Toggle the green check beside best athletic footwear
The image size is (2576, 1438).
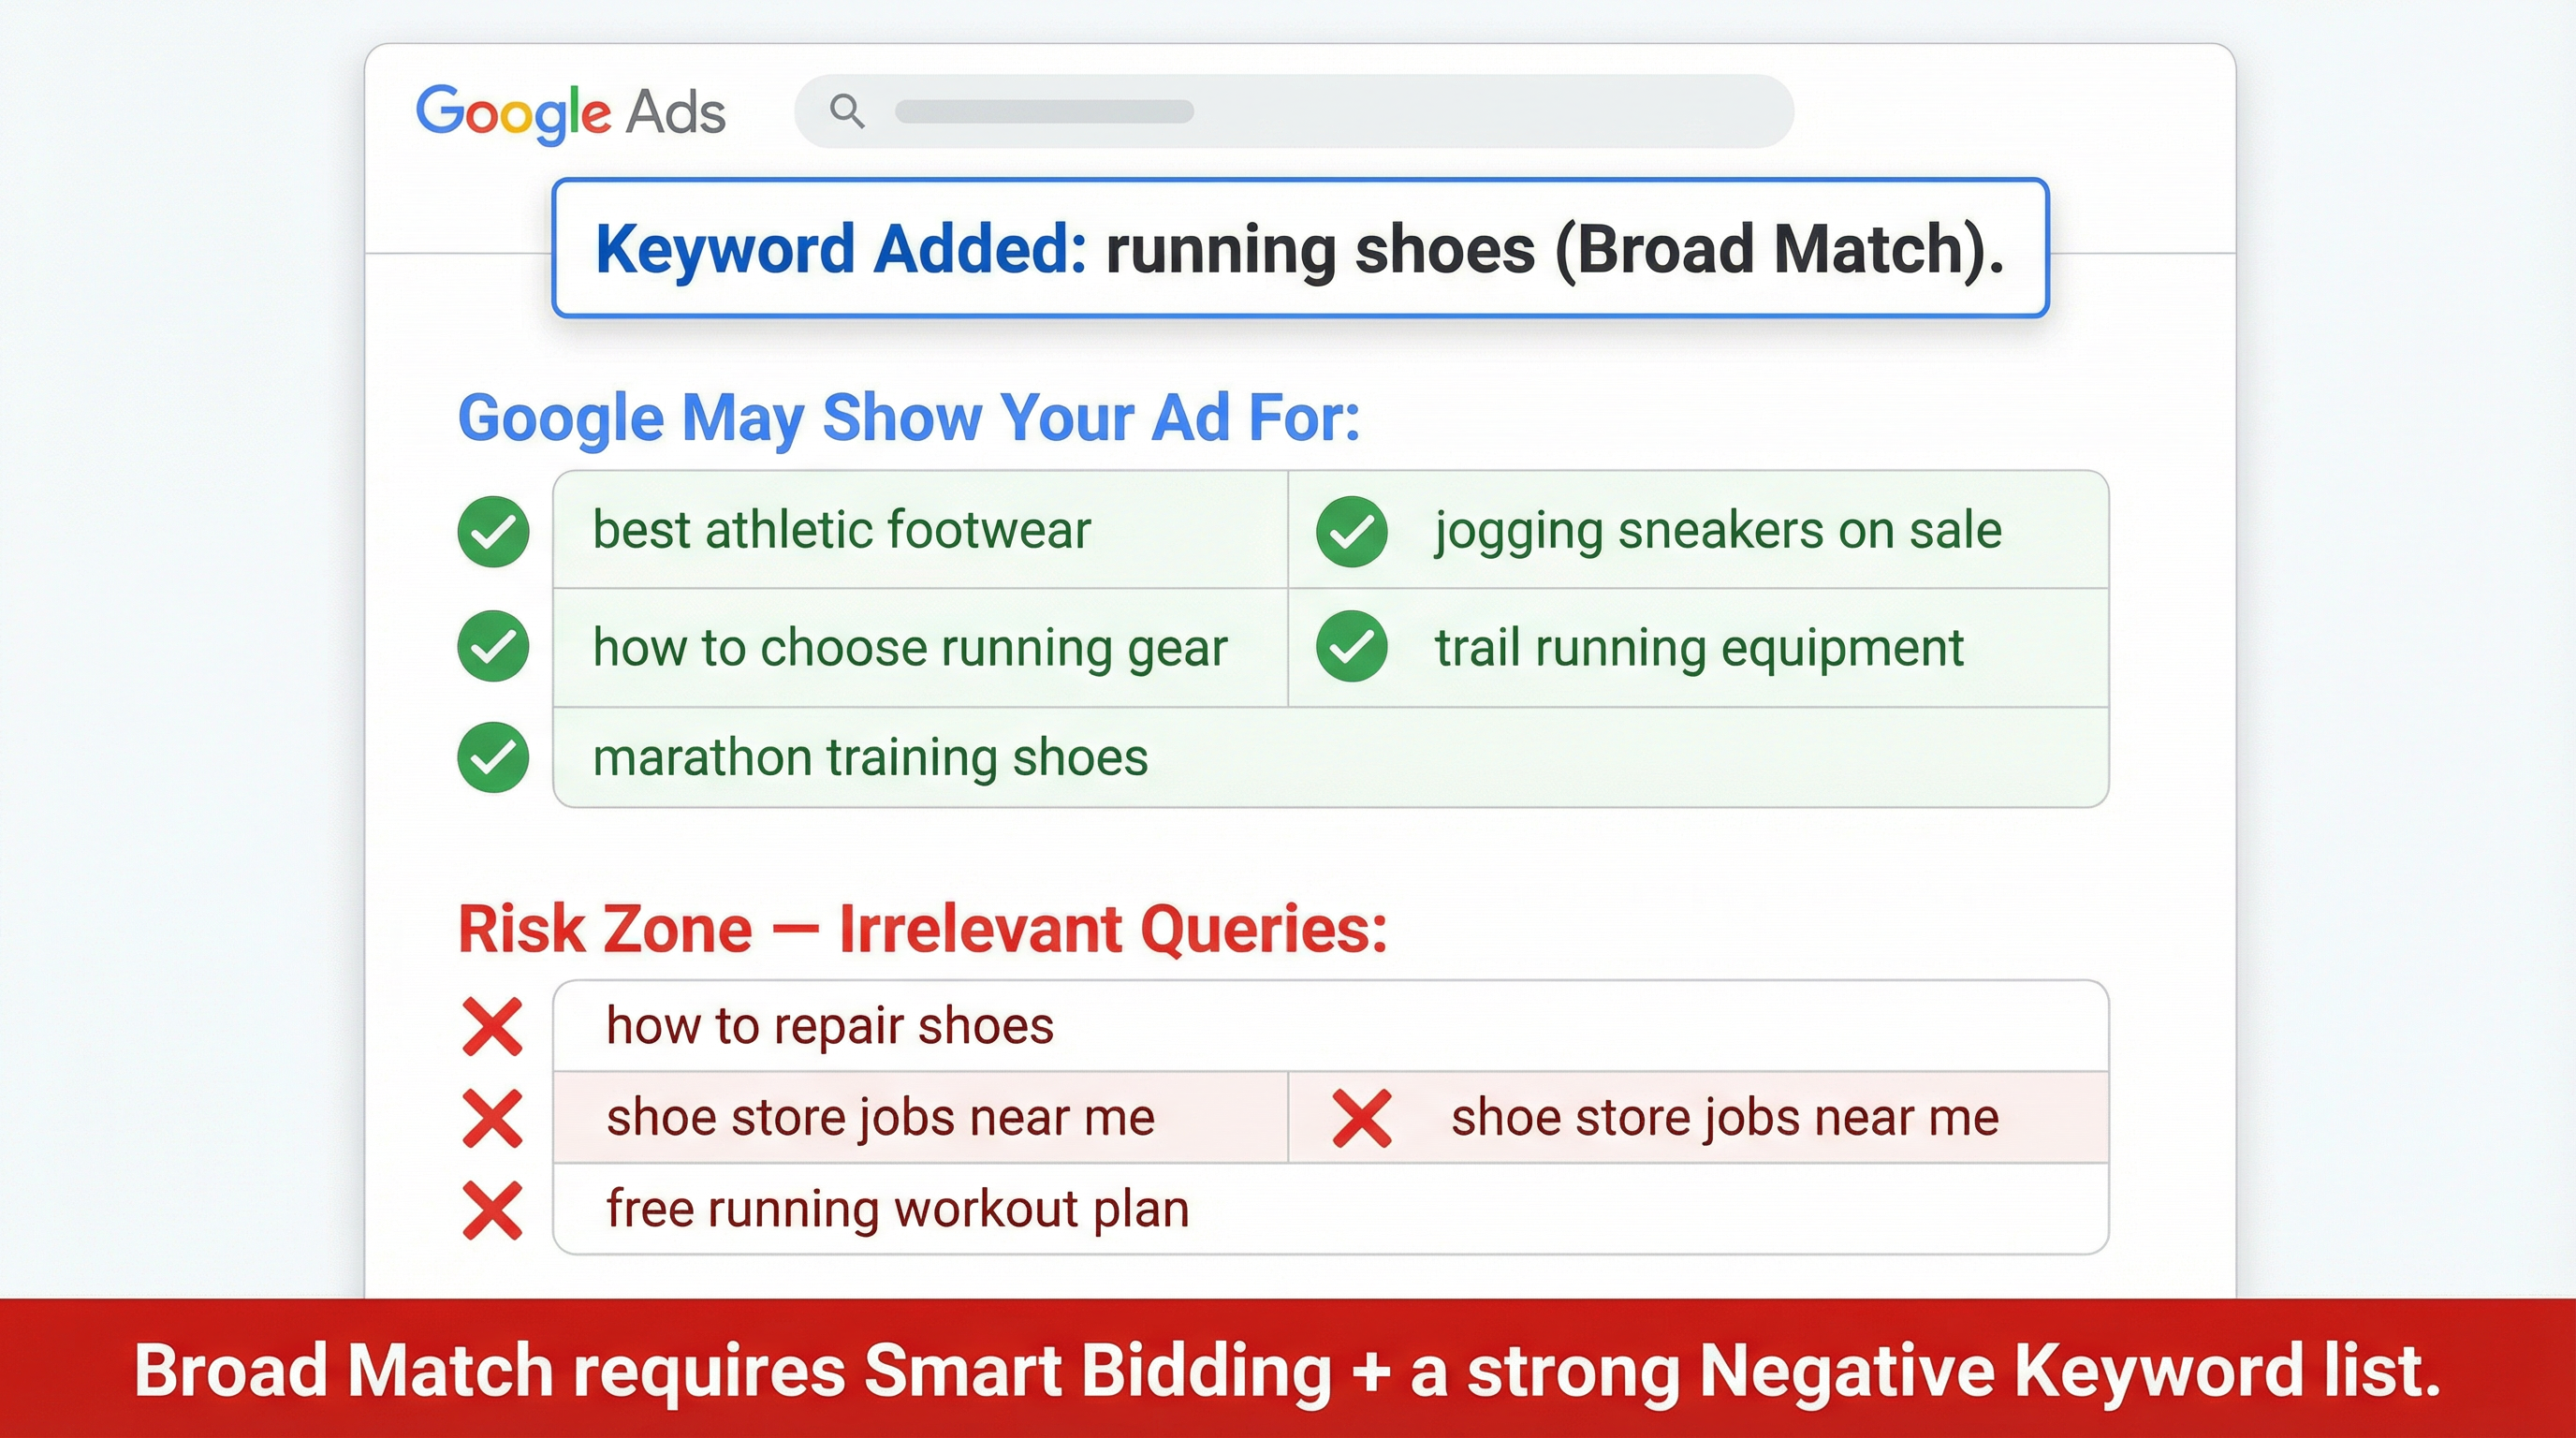pos(493,531)
